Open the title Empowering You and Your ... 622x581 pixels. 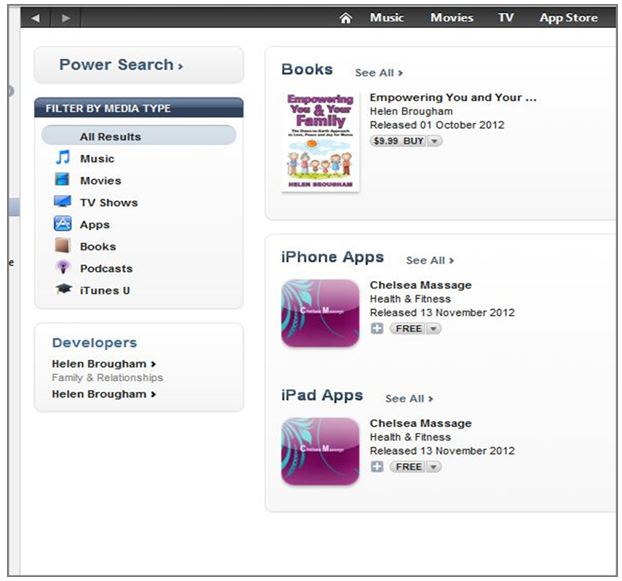tap(453, 98)
